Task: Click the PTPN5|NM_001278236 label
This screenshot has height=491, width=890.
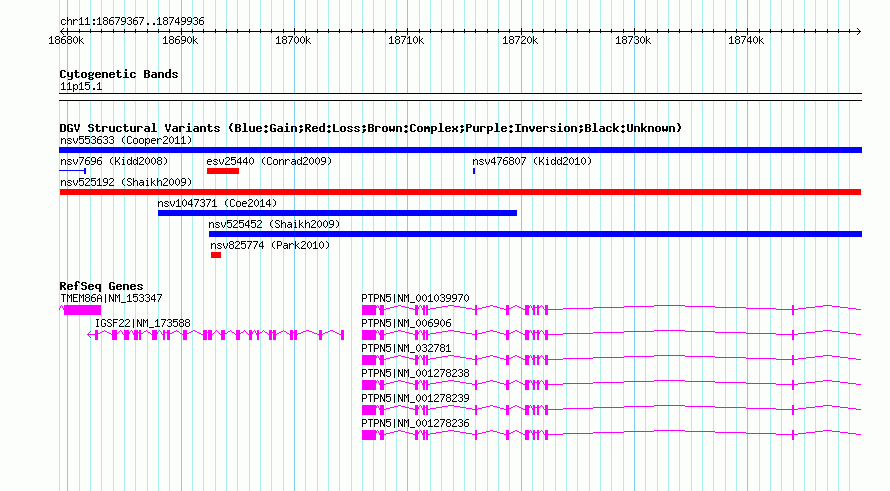Action: click(415, 423)
